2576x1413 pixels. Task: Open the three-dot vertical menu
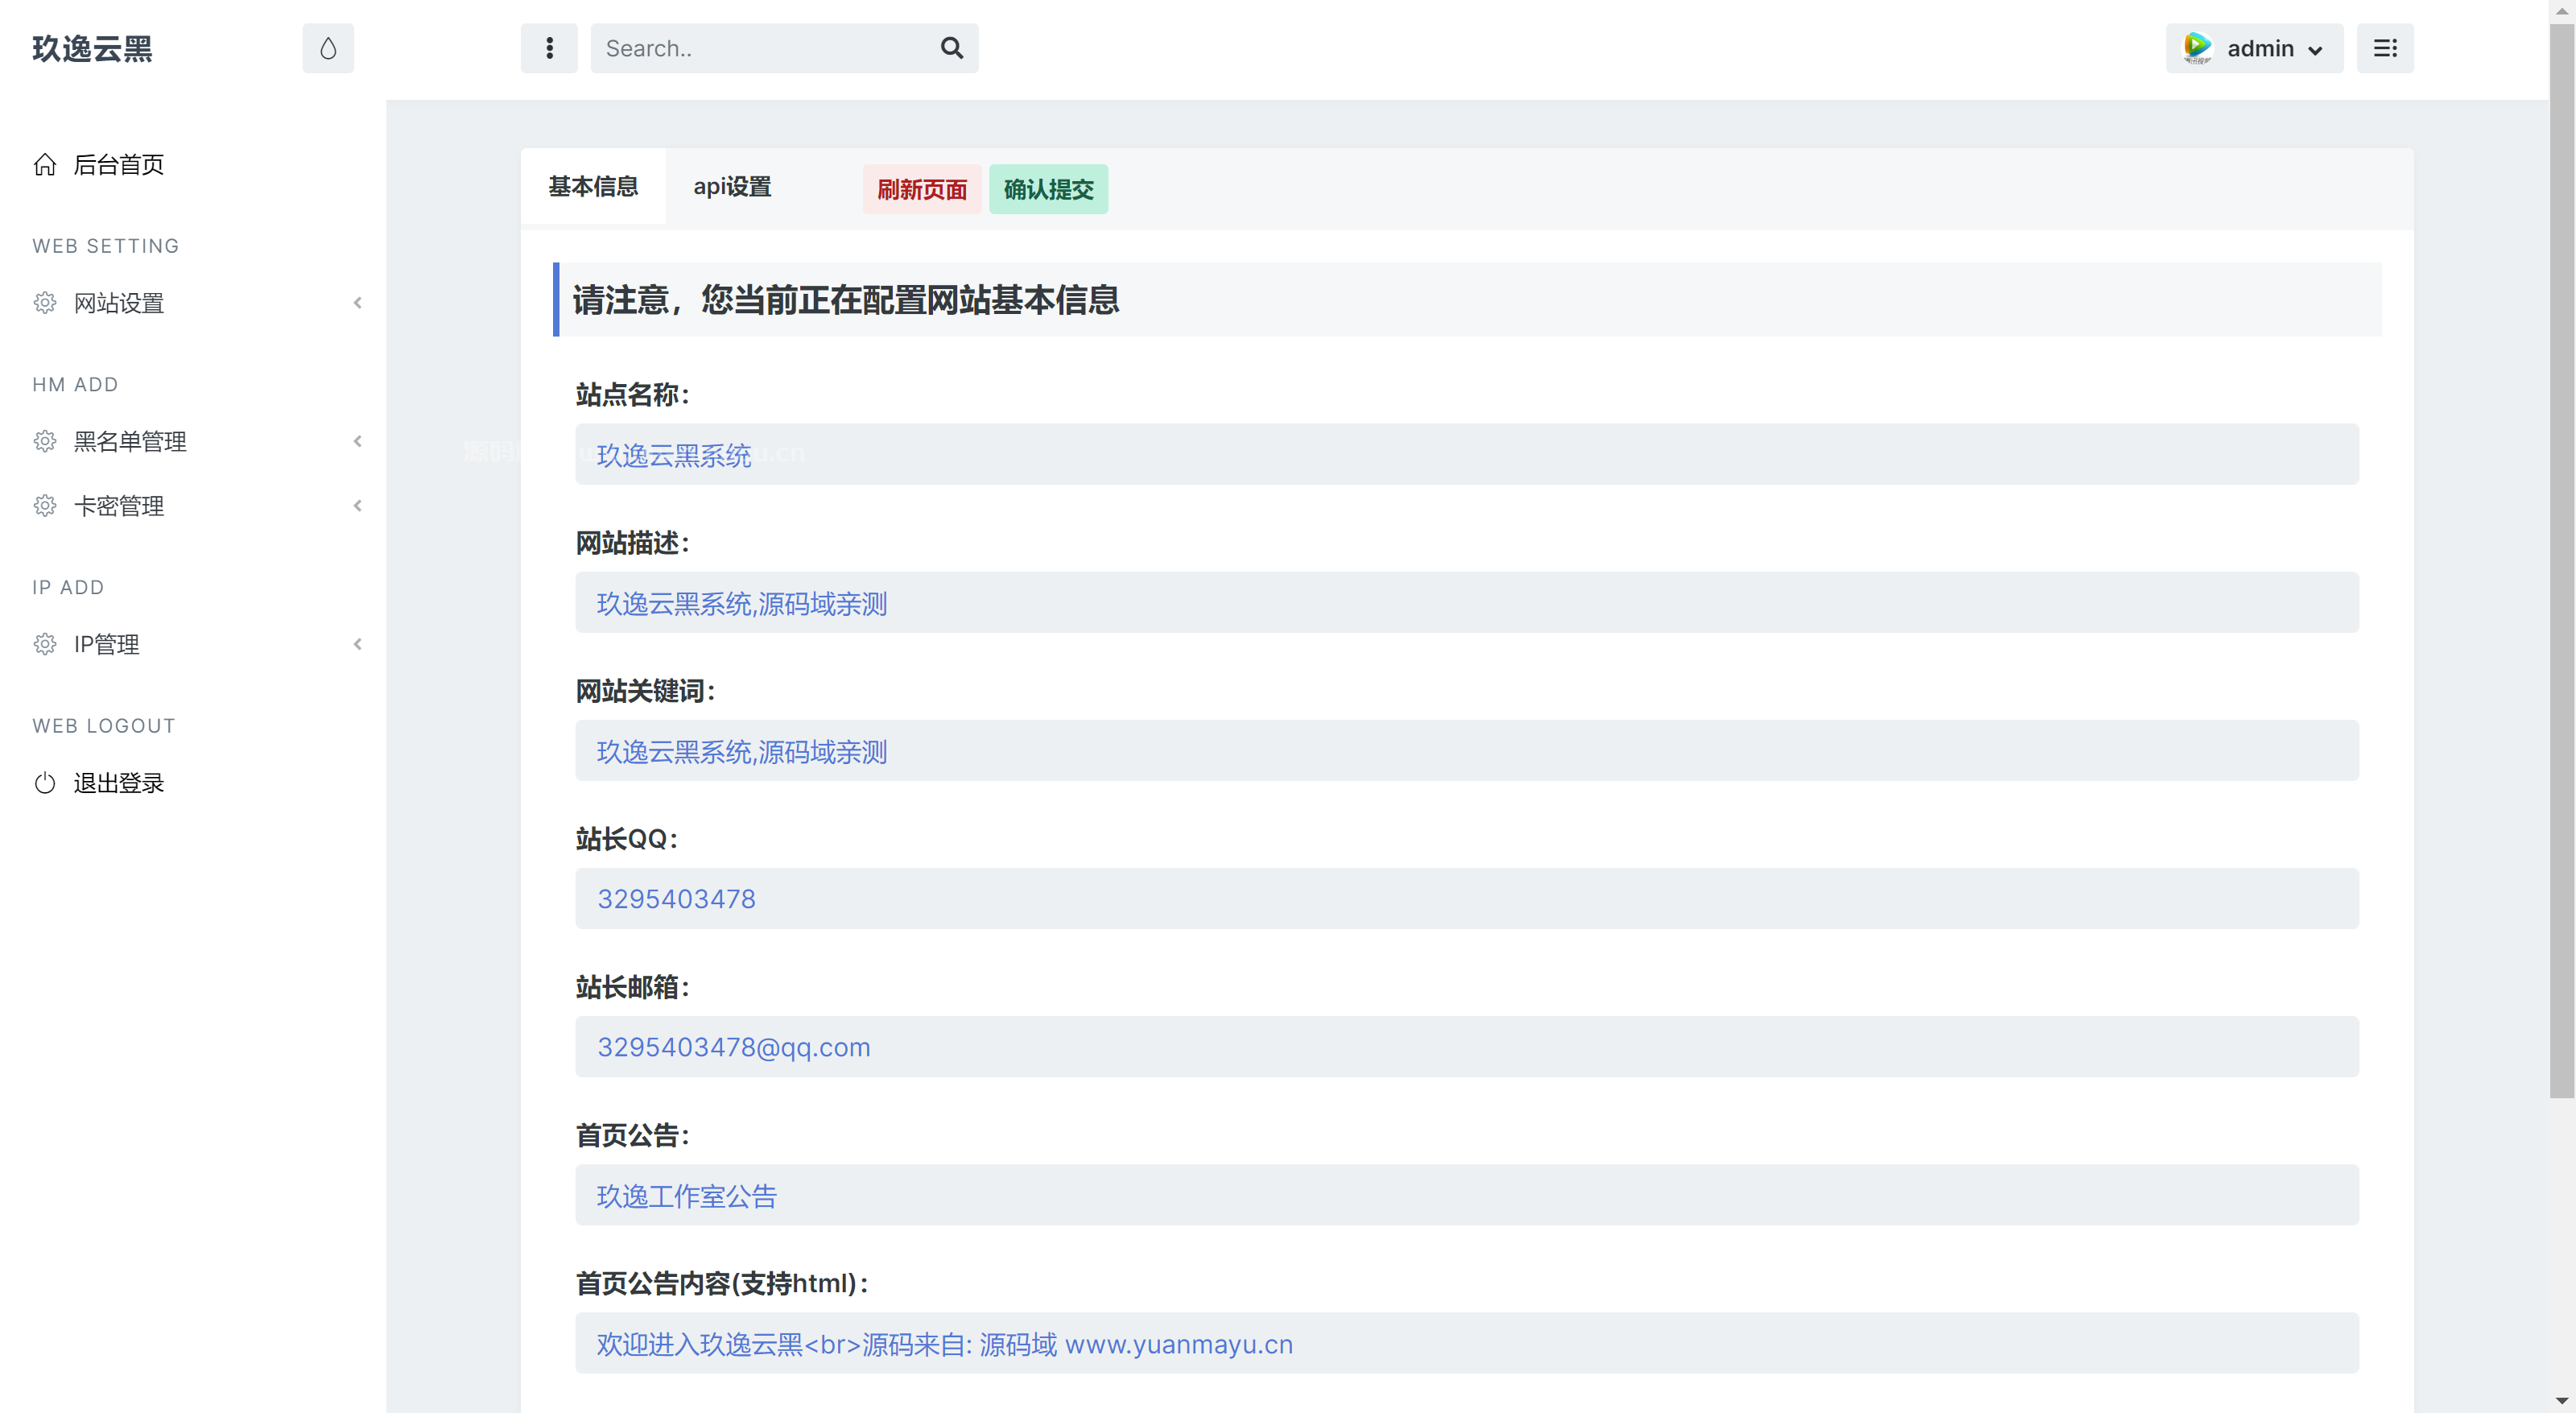pos(549,48)
